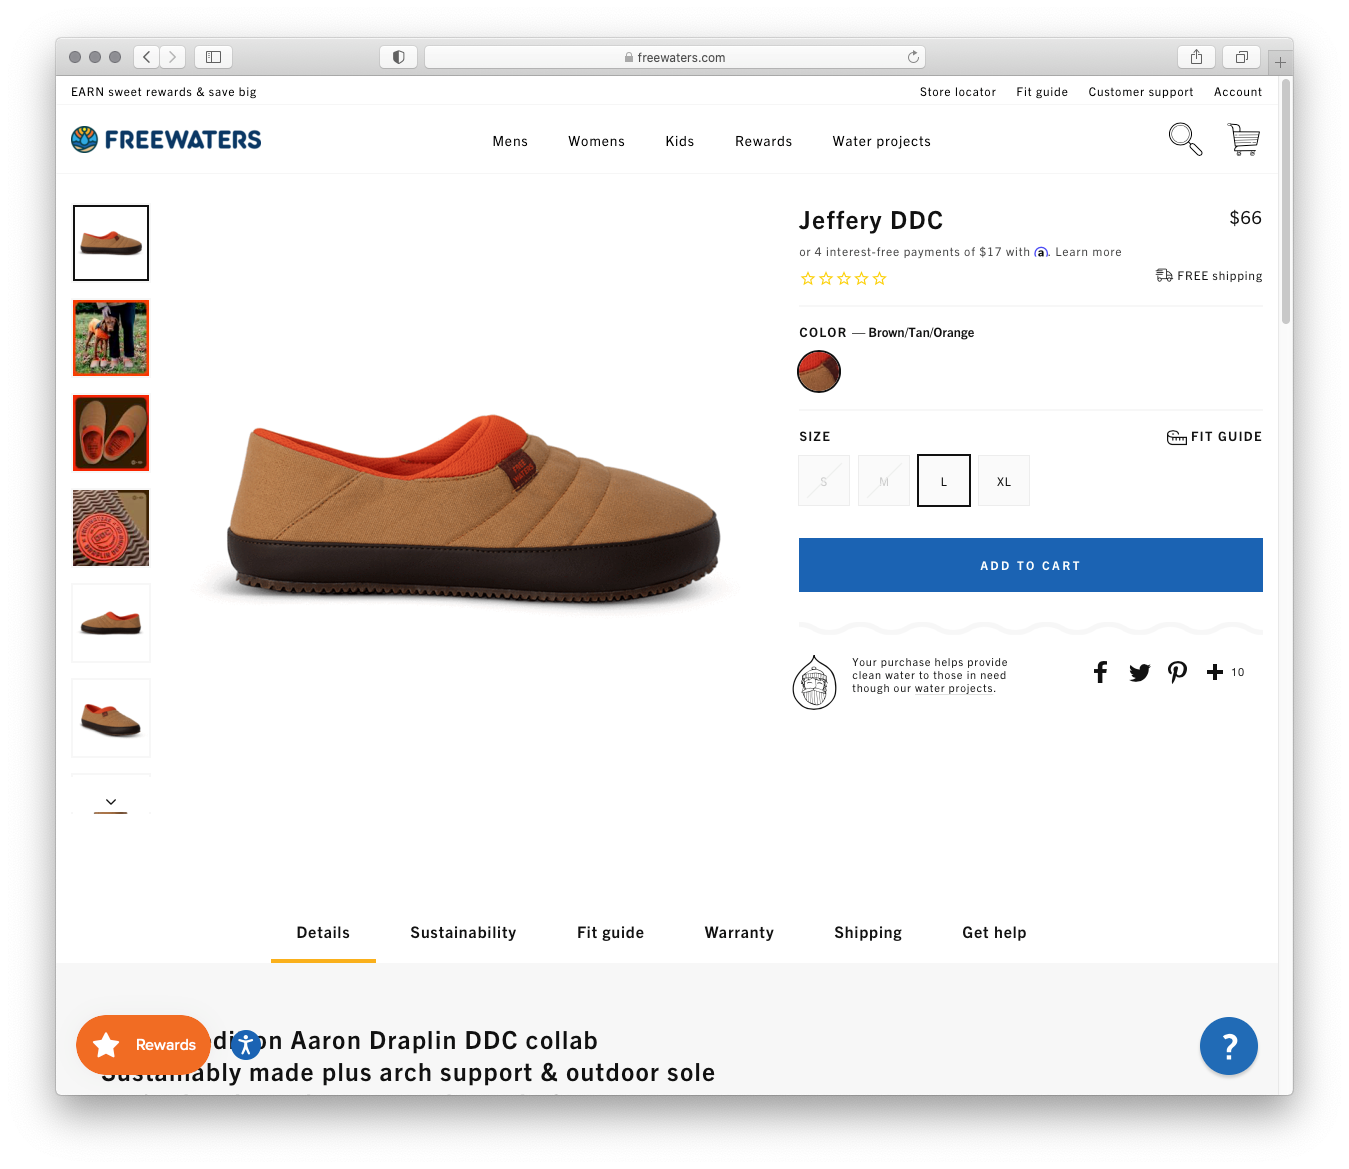
Task: Select thumbnail with dog and person
Action: pos(111,338)
